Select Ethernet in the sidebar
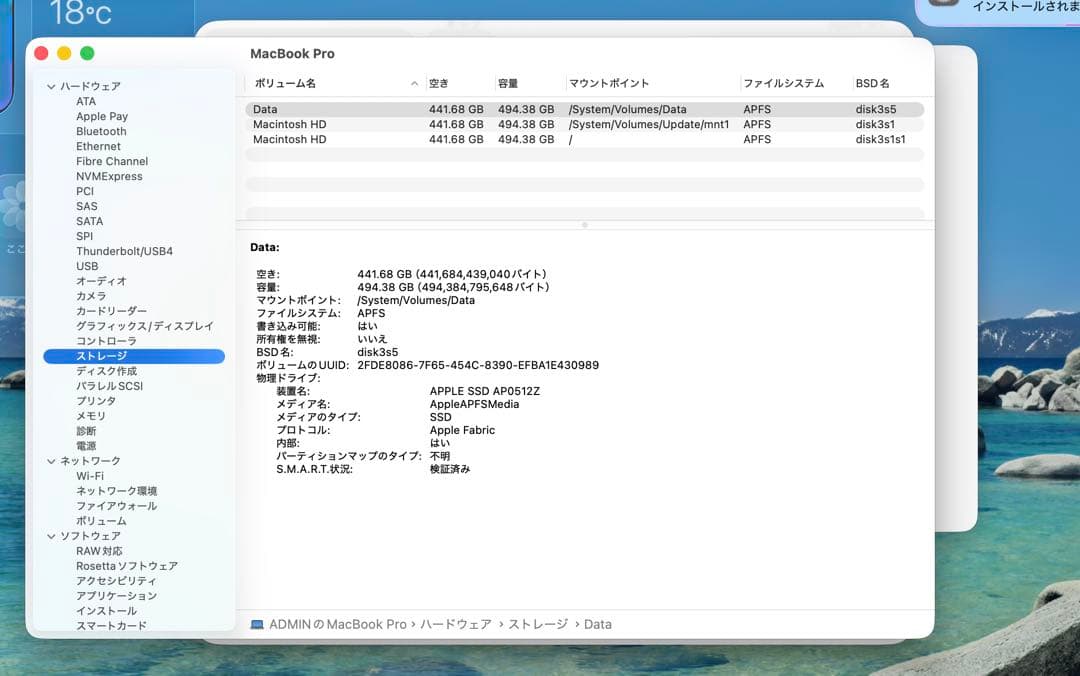 [x=98, y=146]
